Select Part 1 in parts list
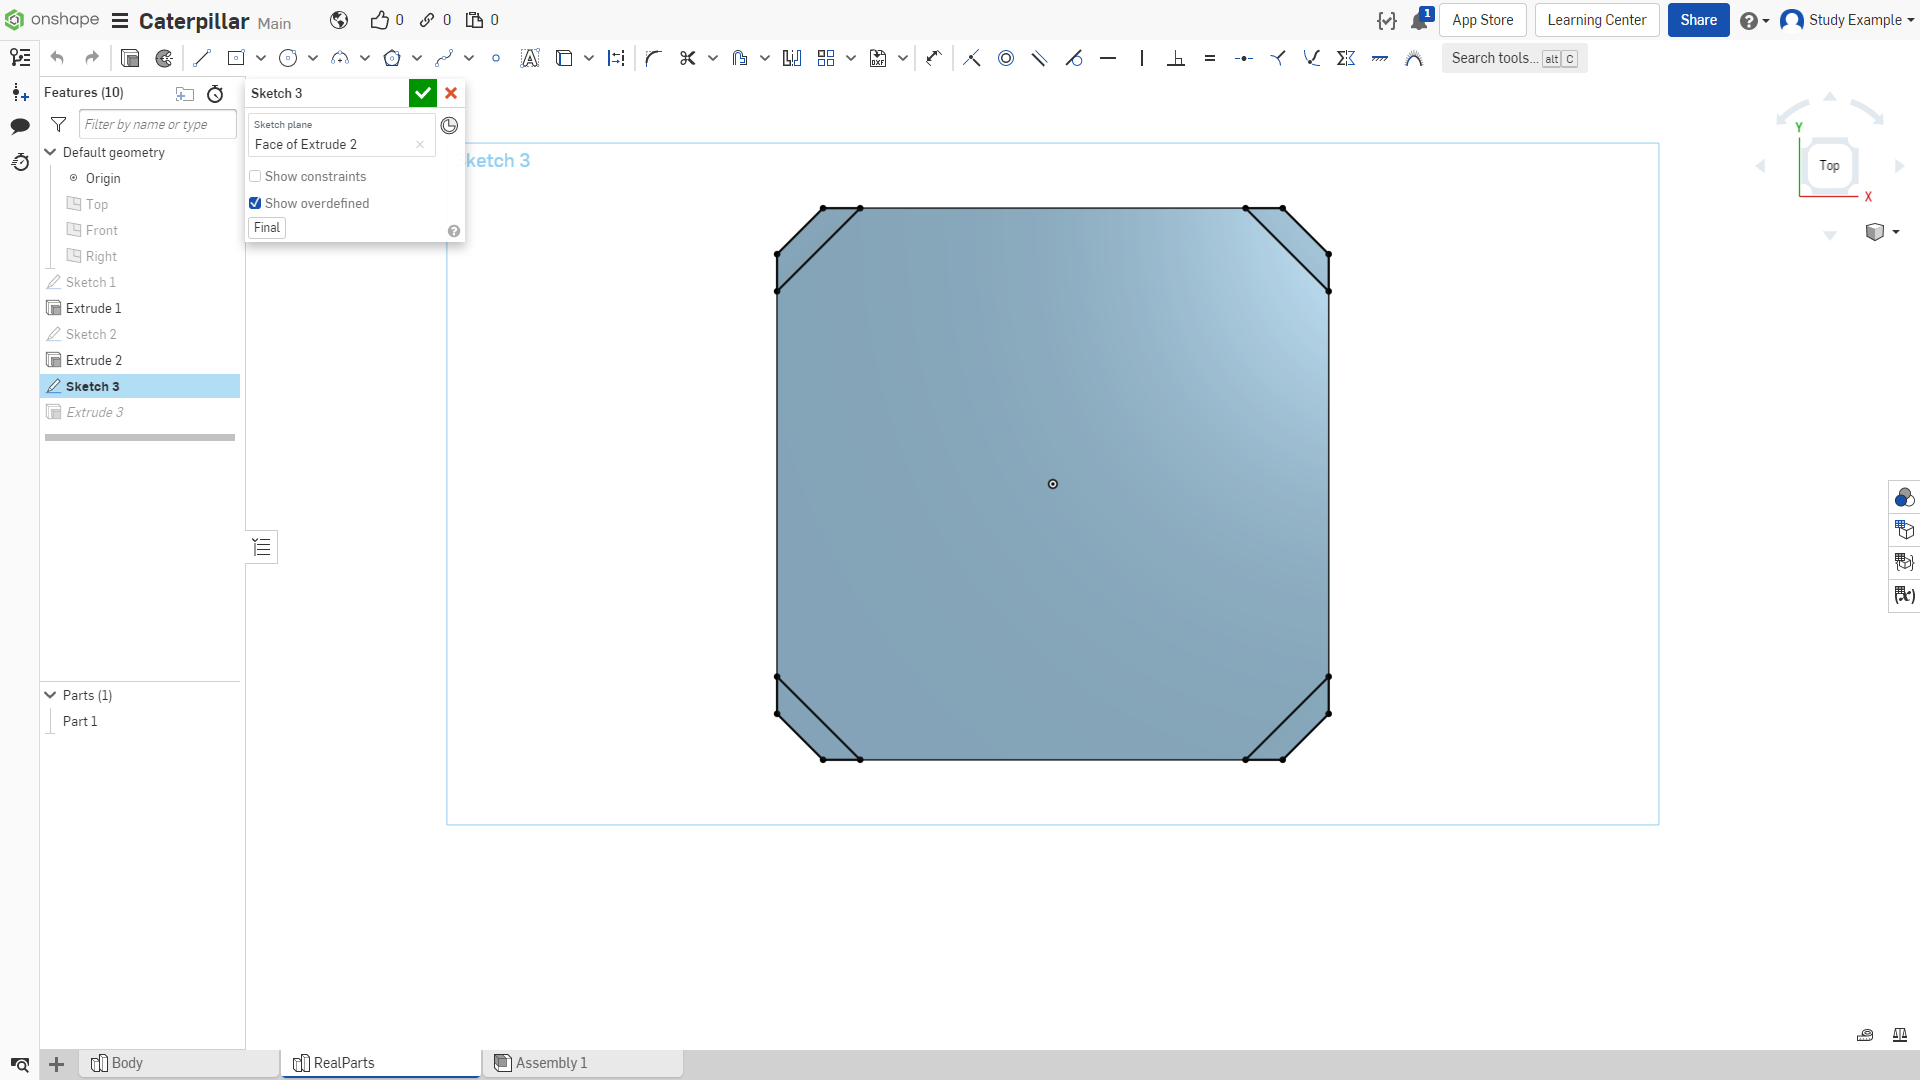Viewport: 1920px width, 1080px height. tap(80, 721)
